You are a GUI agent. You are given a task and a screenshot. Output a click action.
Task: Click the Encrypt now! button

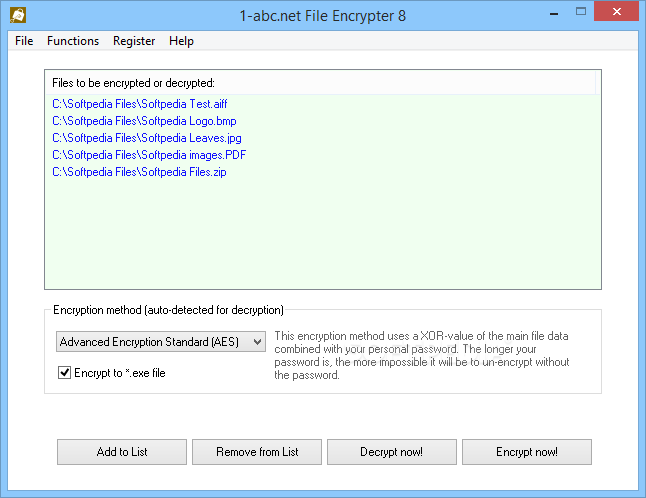click(x=527, y=452)
